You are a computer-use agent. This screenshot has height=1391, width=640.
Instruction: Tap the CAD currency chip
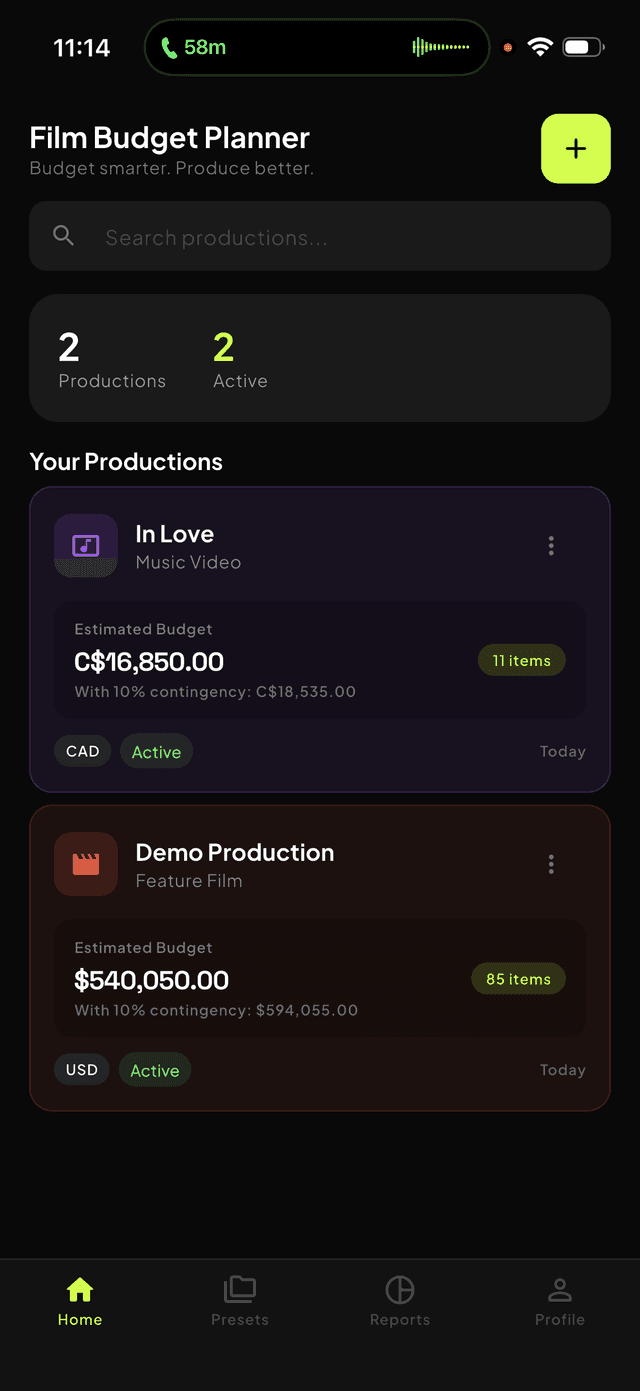tap(82, 751)
